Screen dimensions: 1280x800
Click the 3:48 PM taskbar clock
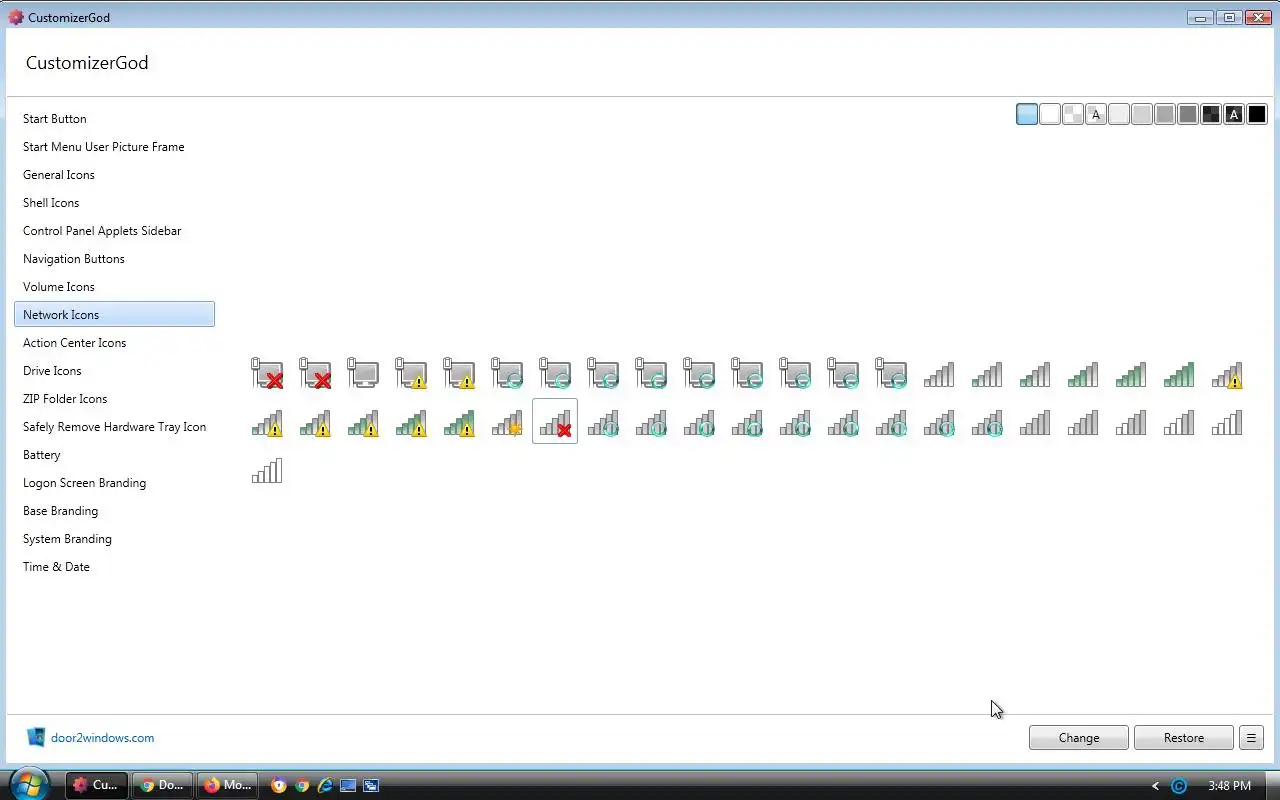[x=1229, y=786]
